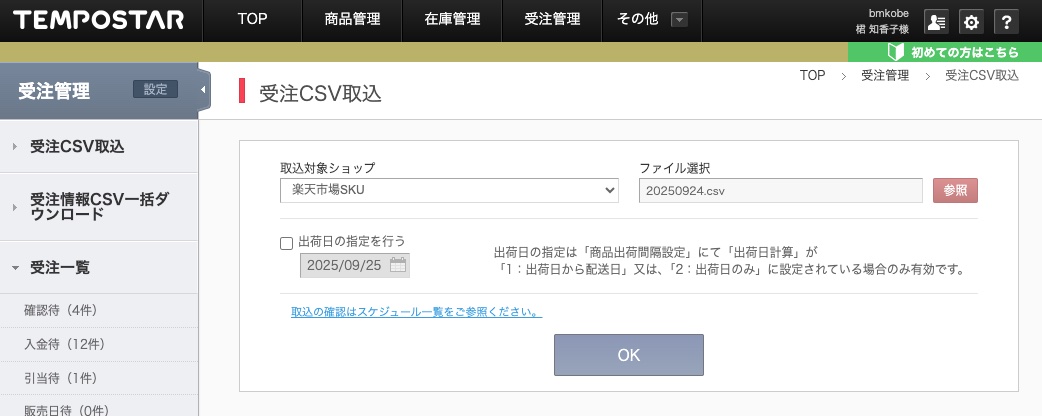Click the 参照 browse button
Image resolution: width=1042 pixels, height=416 pixels.
pos(954,190)
